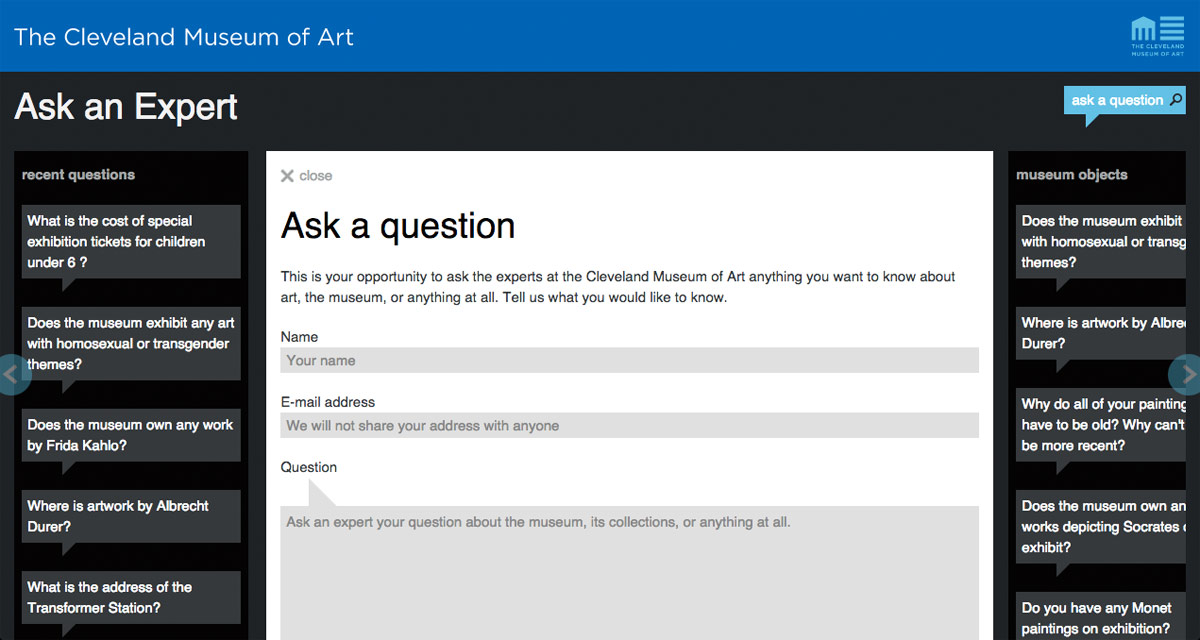This screenshot has width=1200, height=640.
Task: Click the magnifier icon on ask a question
Action: (x=1176, y=99)
